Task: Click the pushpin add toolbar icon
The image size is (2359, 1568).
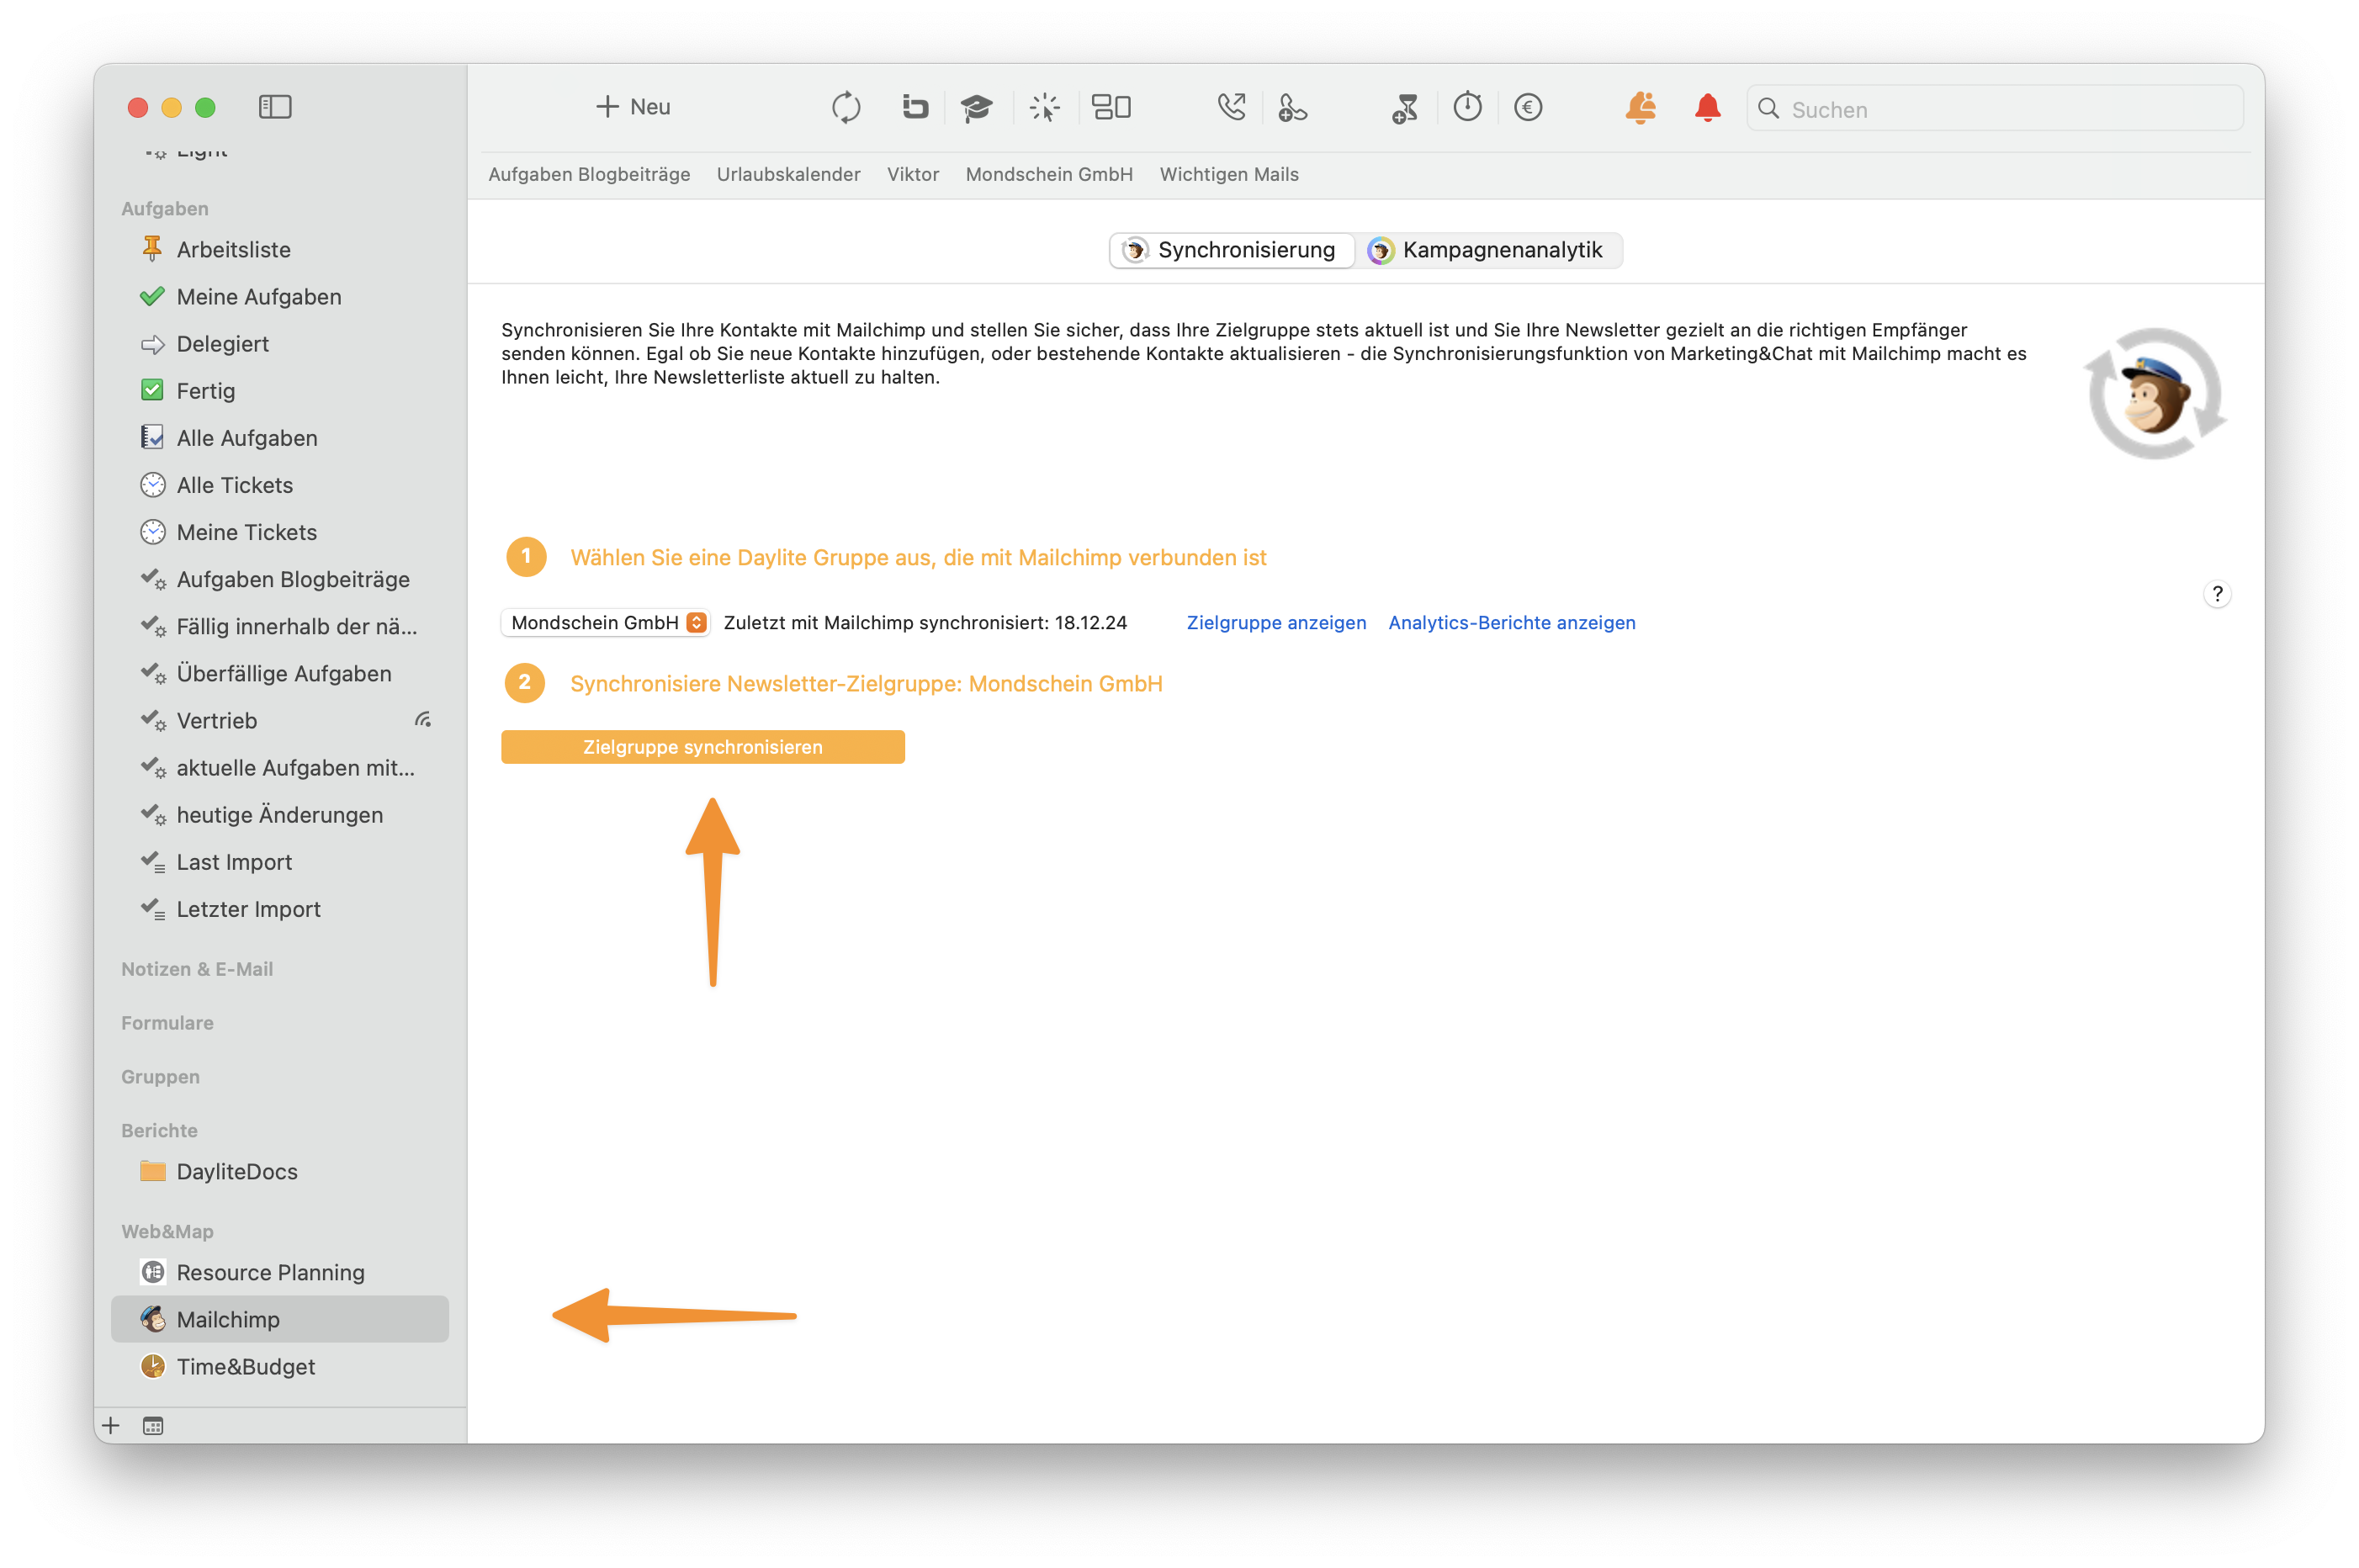Action: coord(1405,107)
